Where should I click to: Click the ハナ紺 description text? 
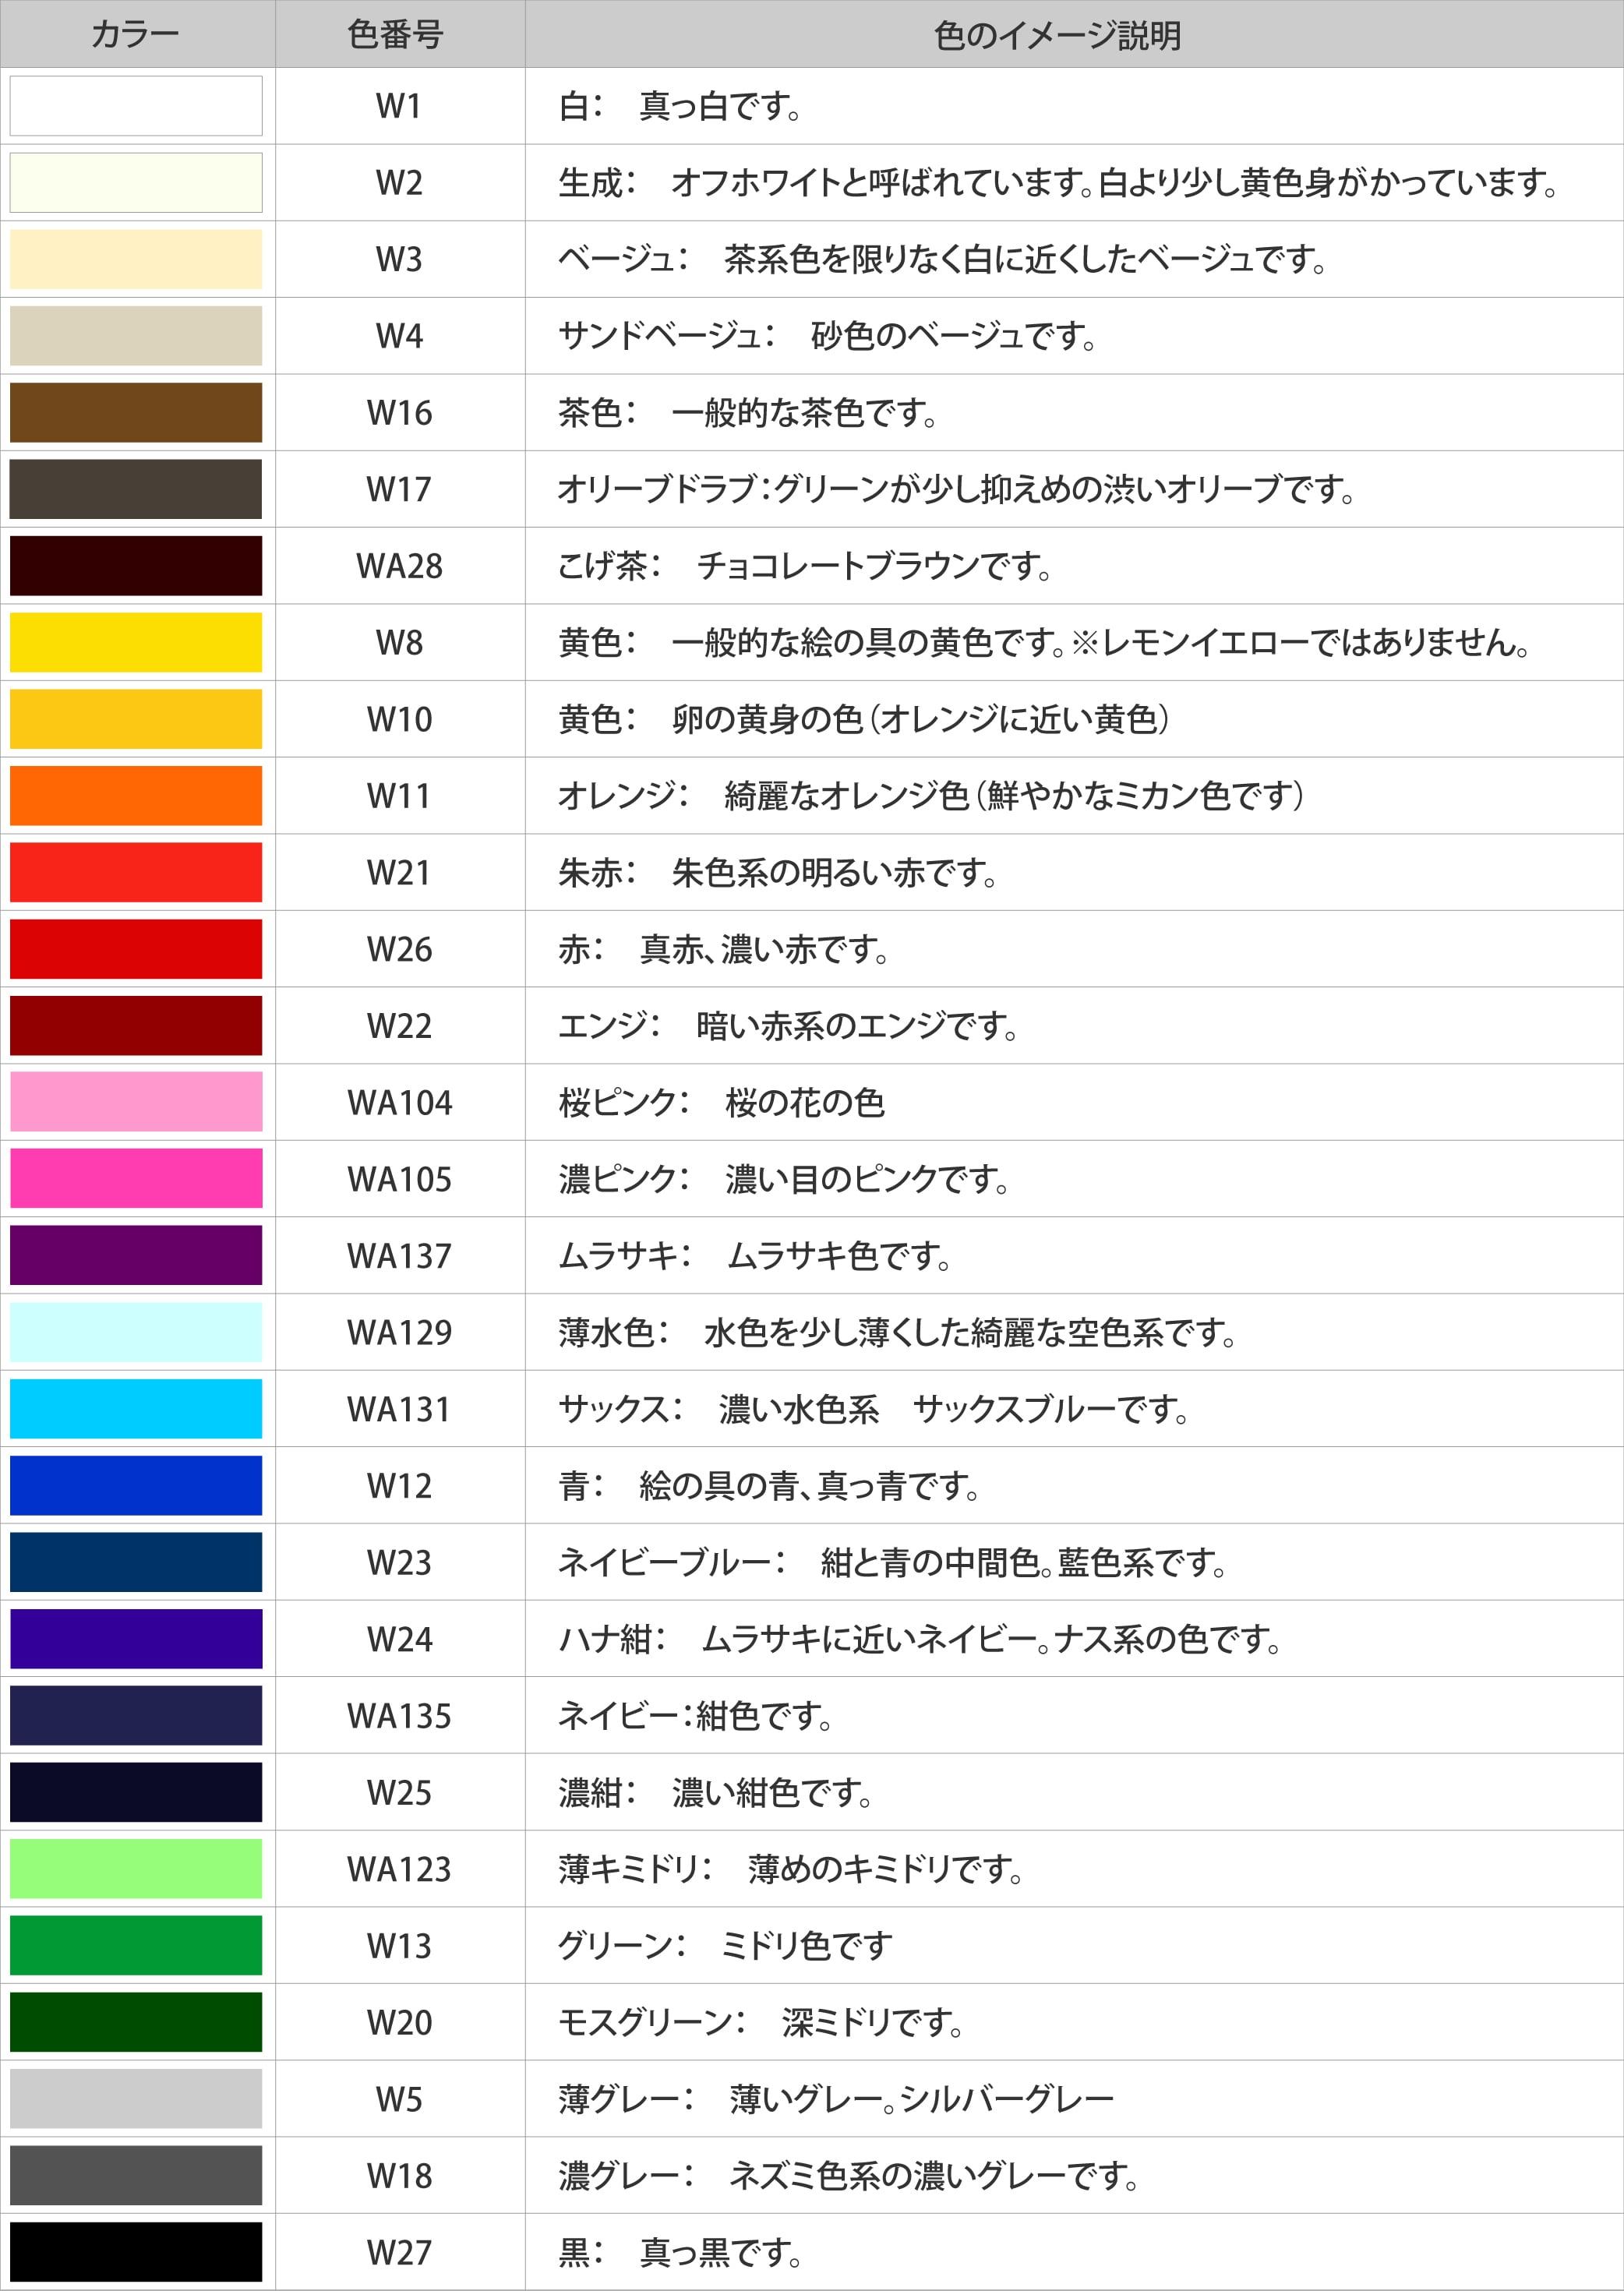tap(919, 1638)
